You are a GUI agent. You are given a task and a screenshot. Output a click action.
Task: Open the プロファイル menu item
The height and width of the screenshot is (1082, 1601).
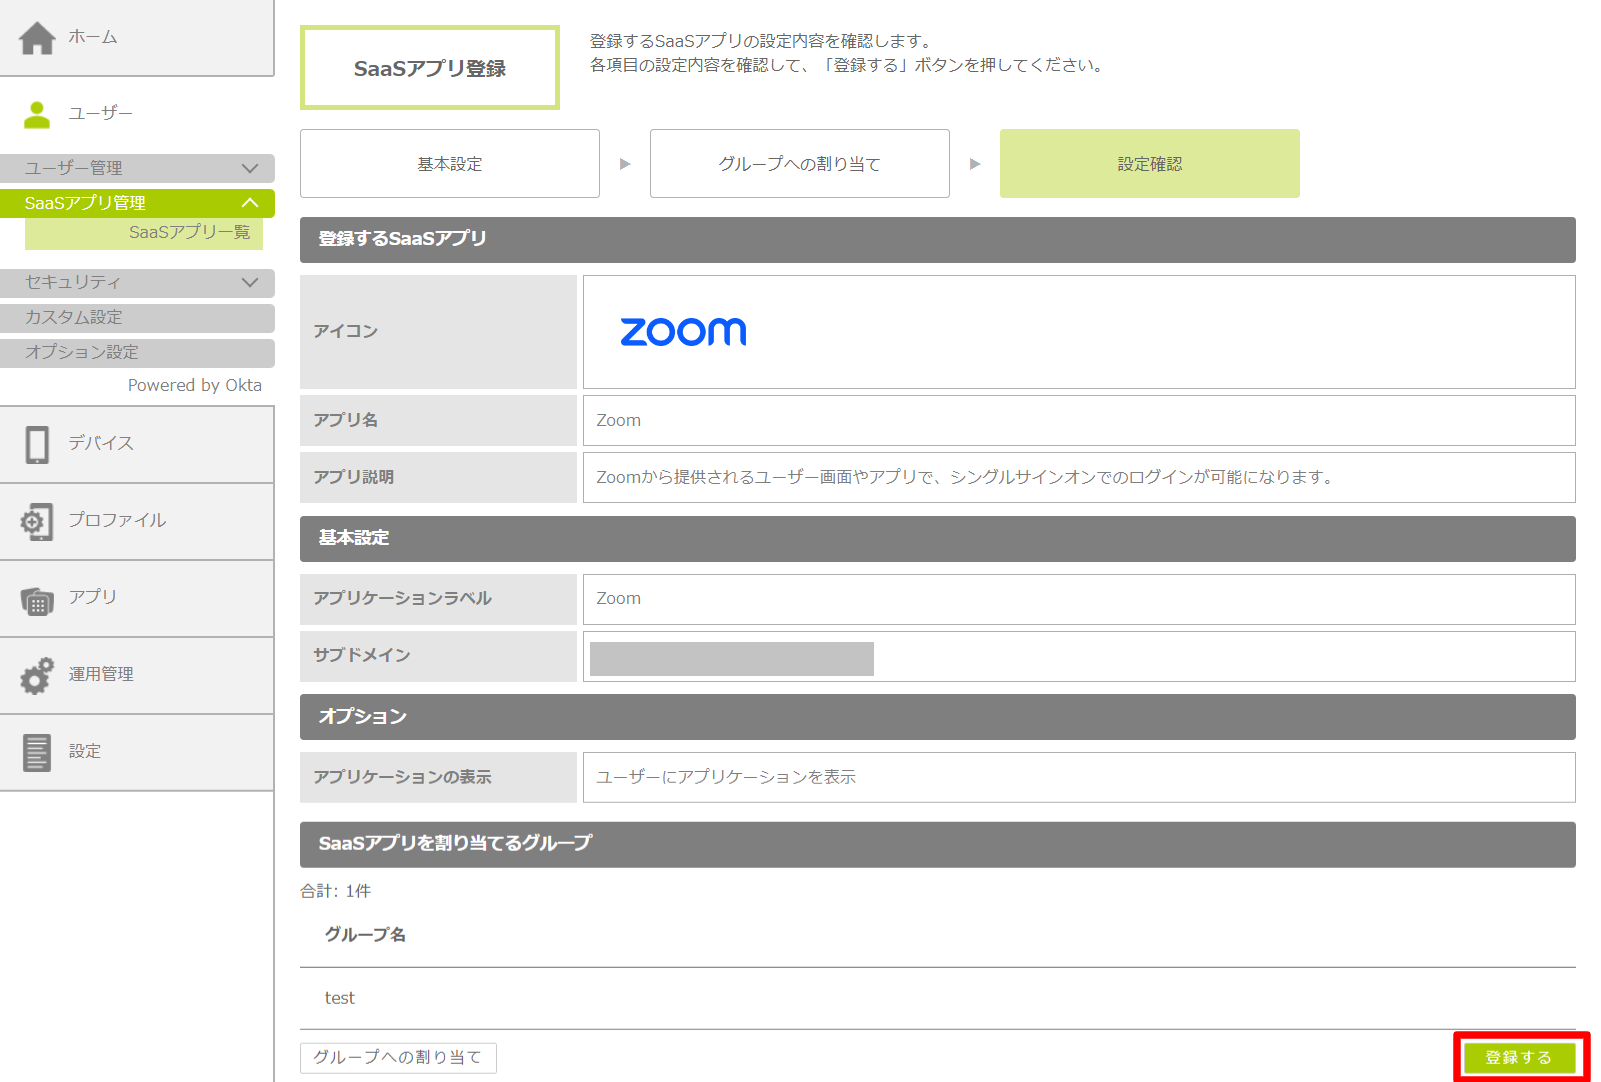click(137, 521)
